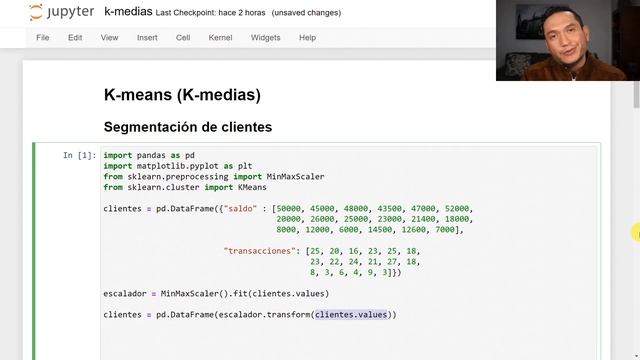
Task: Click the highlighted clientes.values text
Action: [x=351, y=315]
